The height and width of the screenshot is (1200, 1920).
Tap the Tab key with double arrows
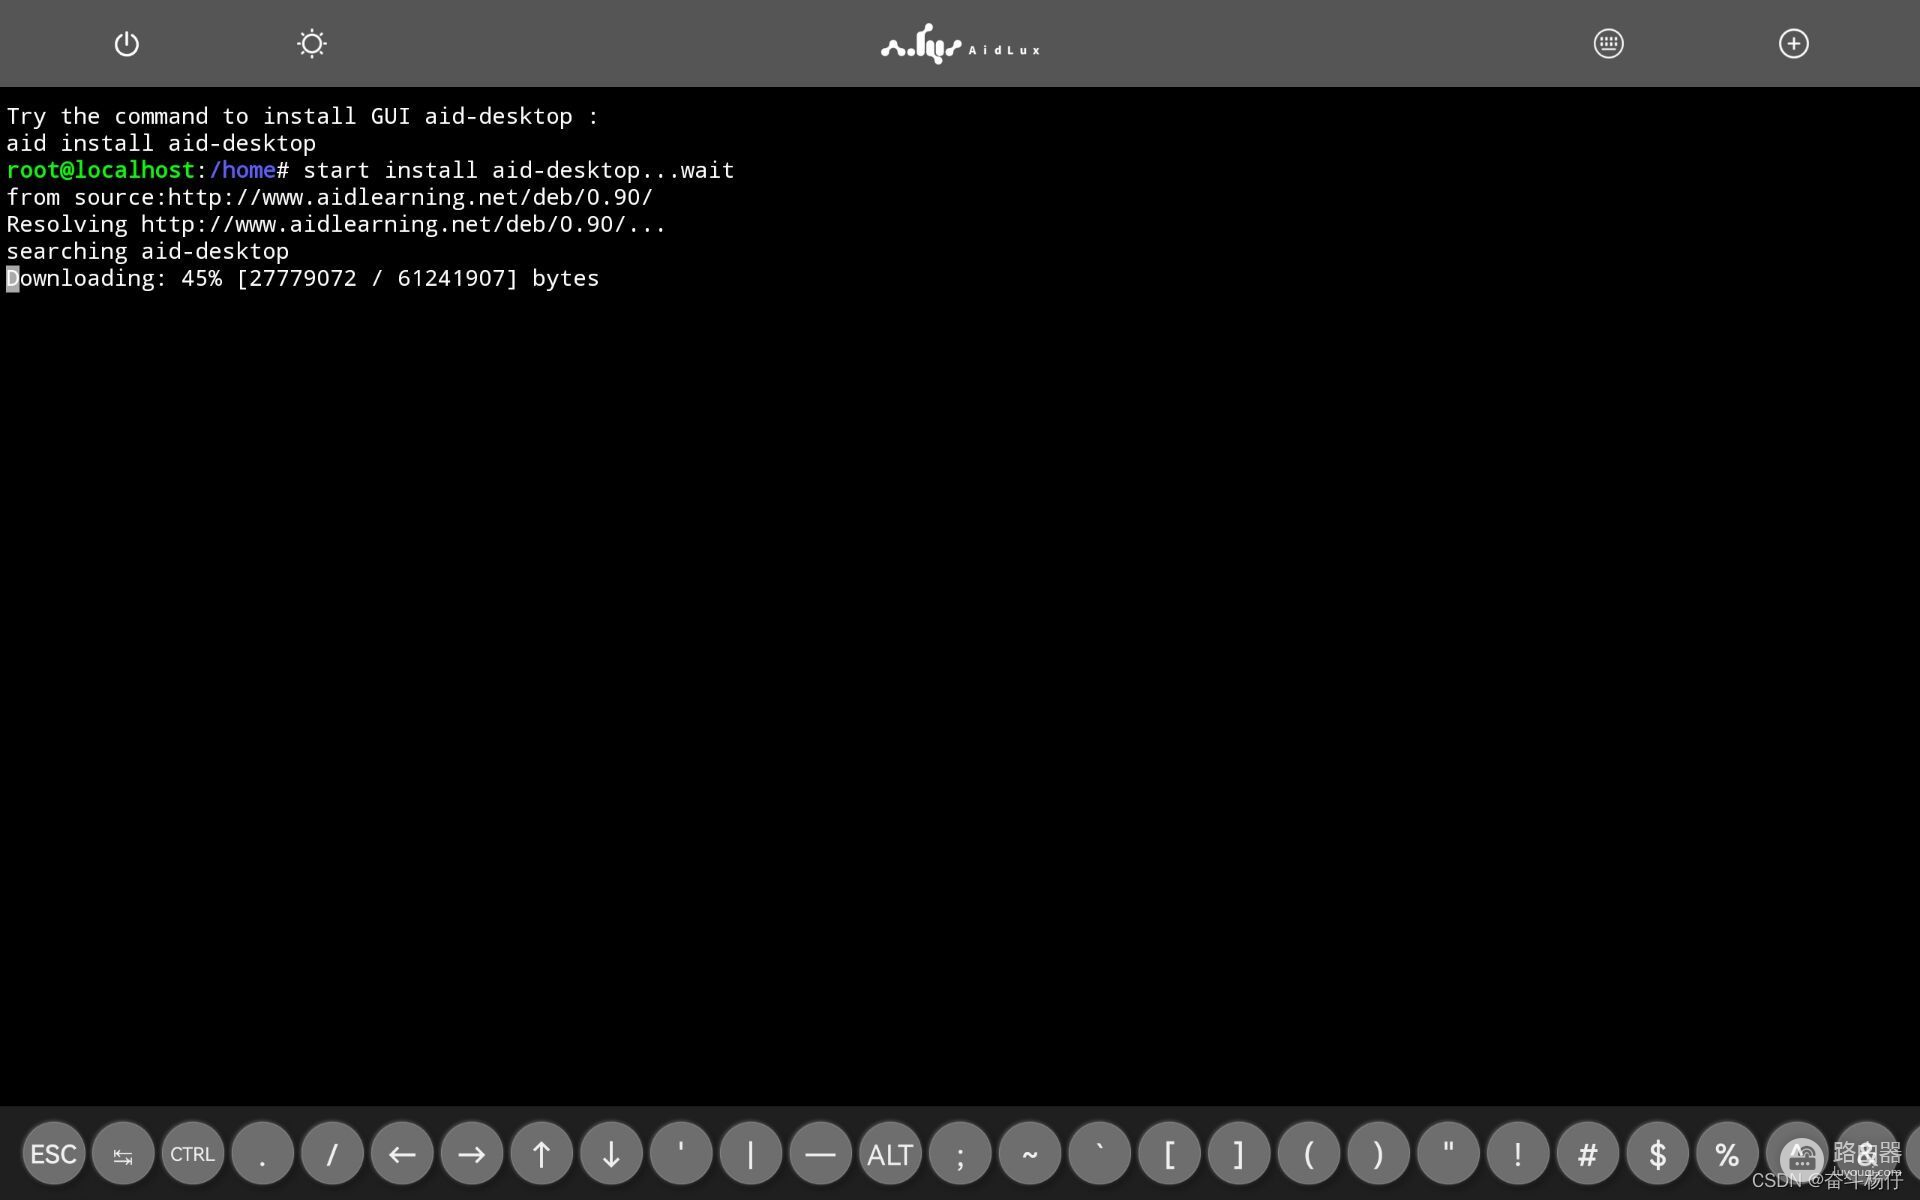point(123,1154)
